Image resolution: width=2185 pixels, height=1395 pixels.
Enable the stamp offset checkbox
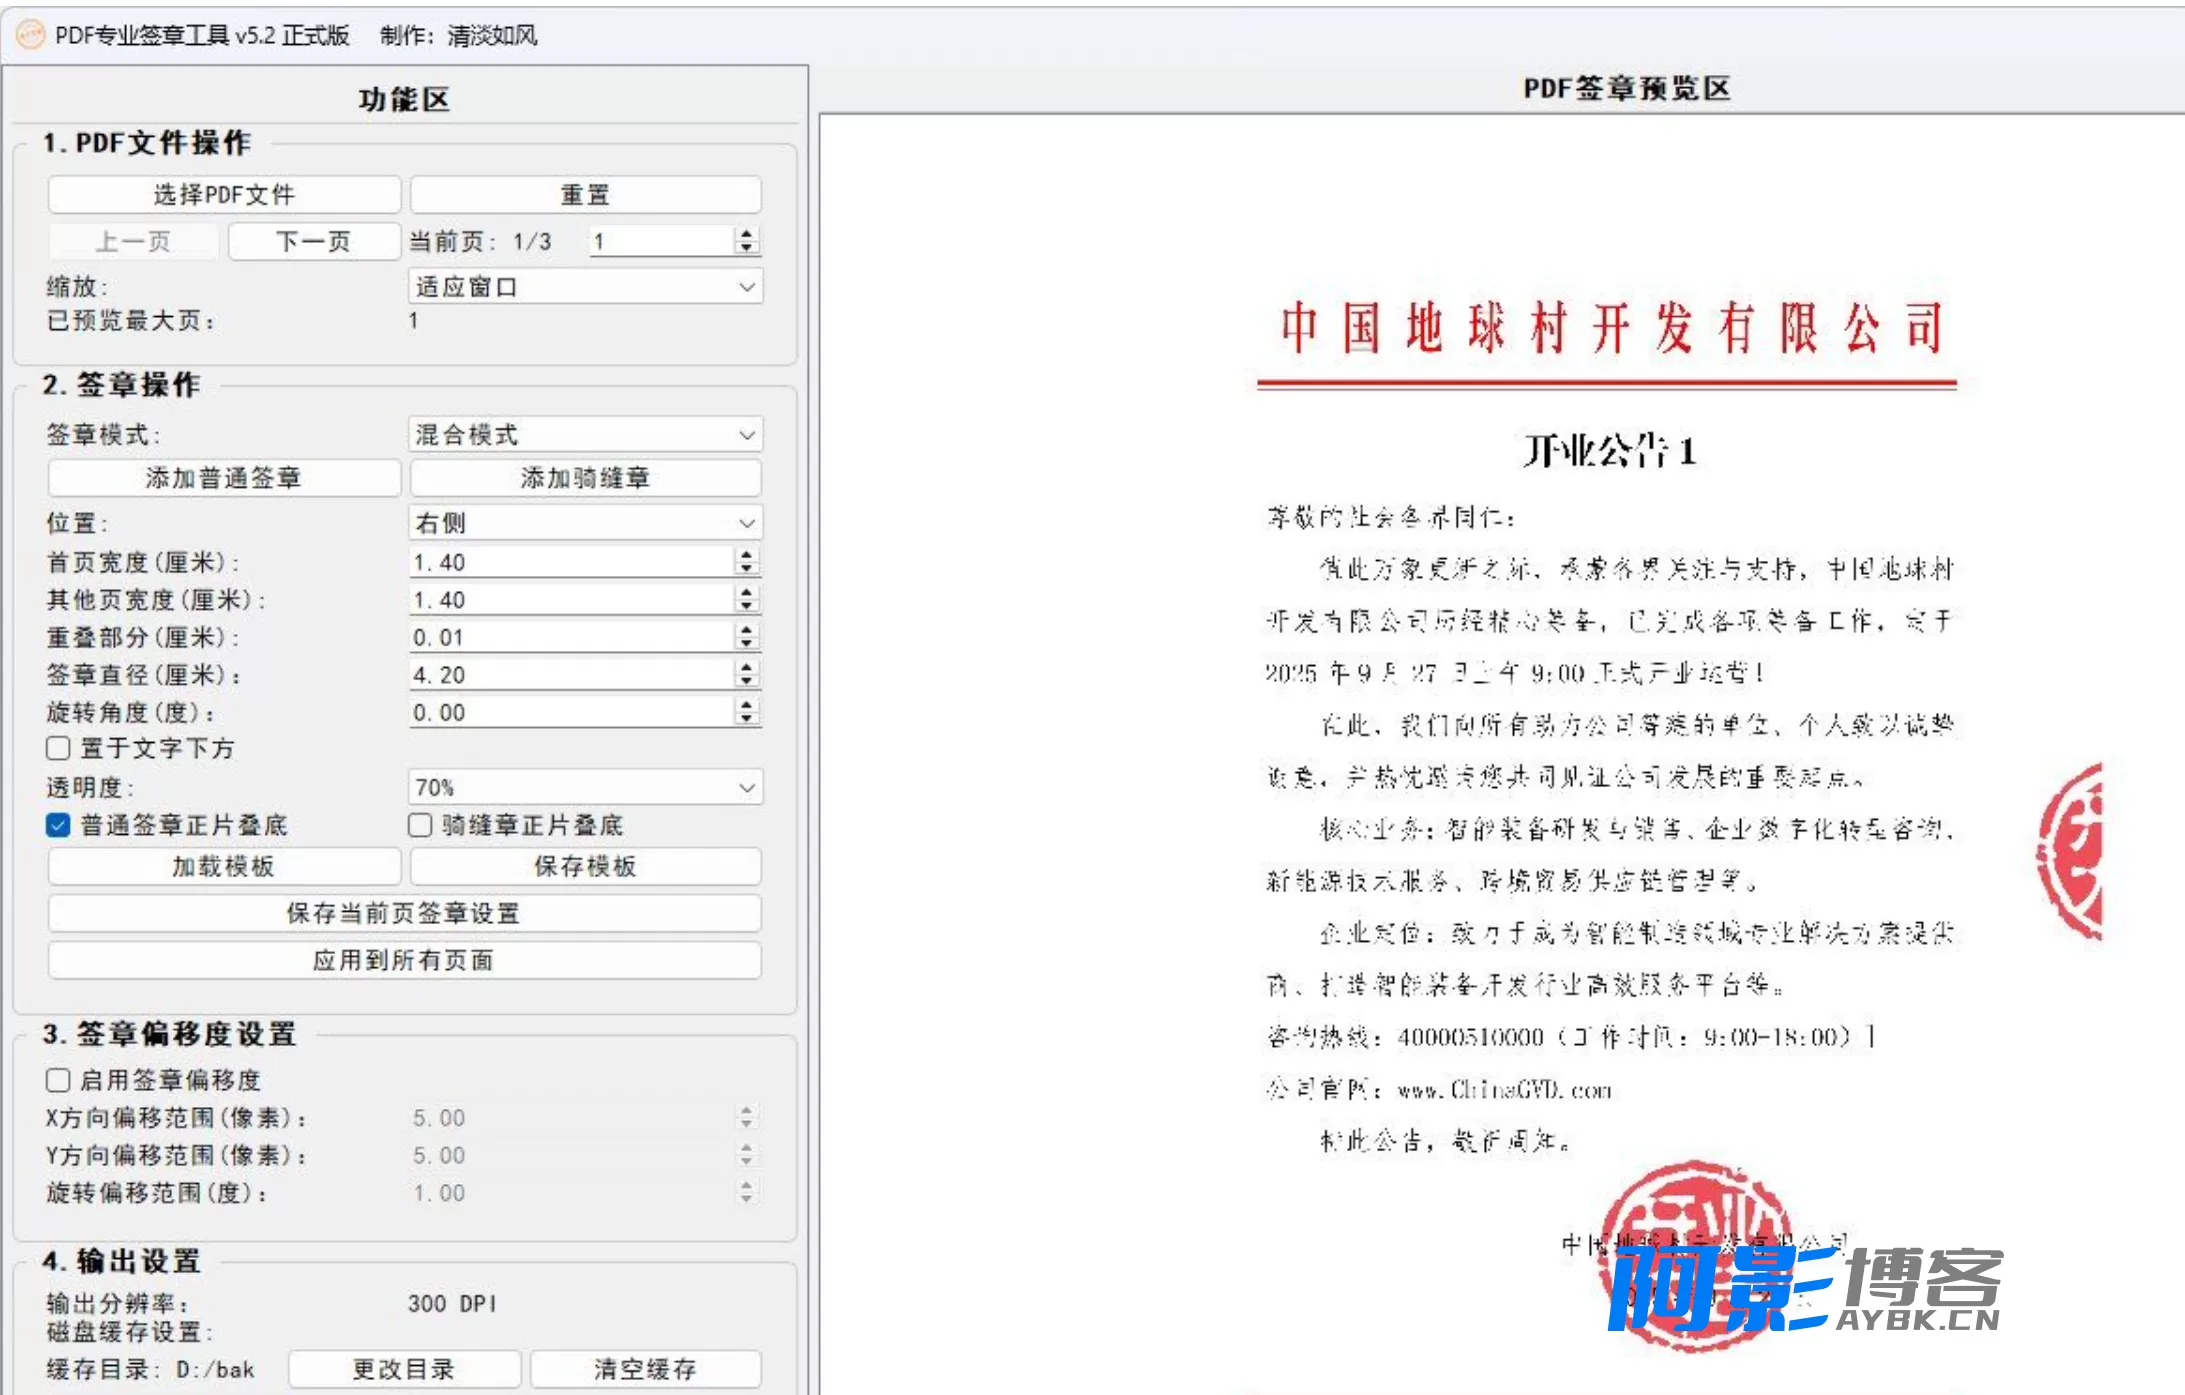tap(58, 1080)
